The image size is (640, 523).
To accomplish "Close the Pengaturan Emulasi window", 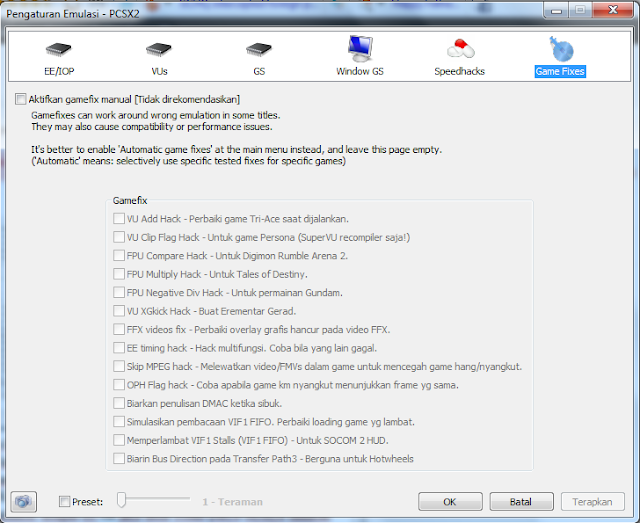I will (613, 10).
